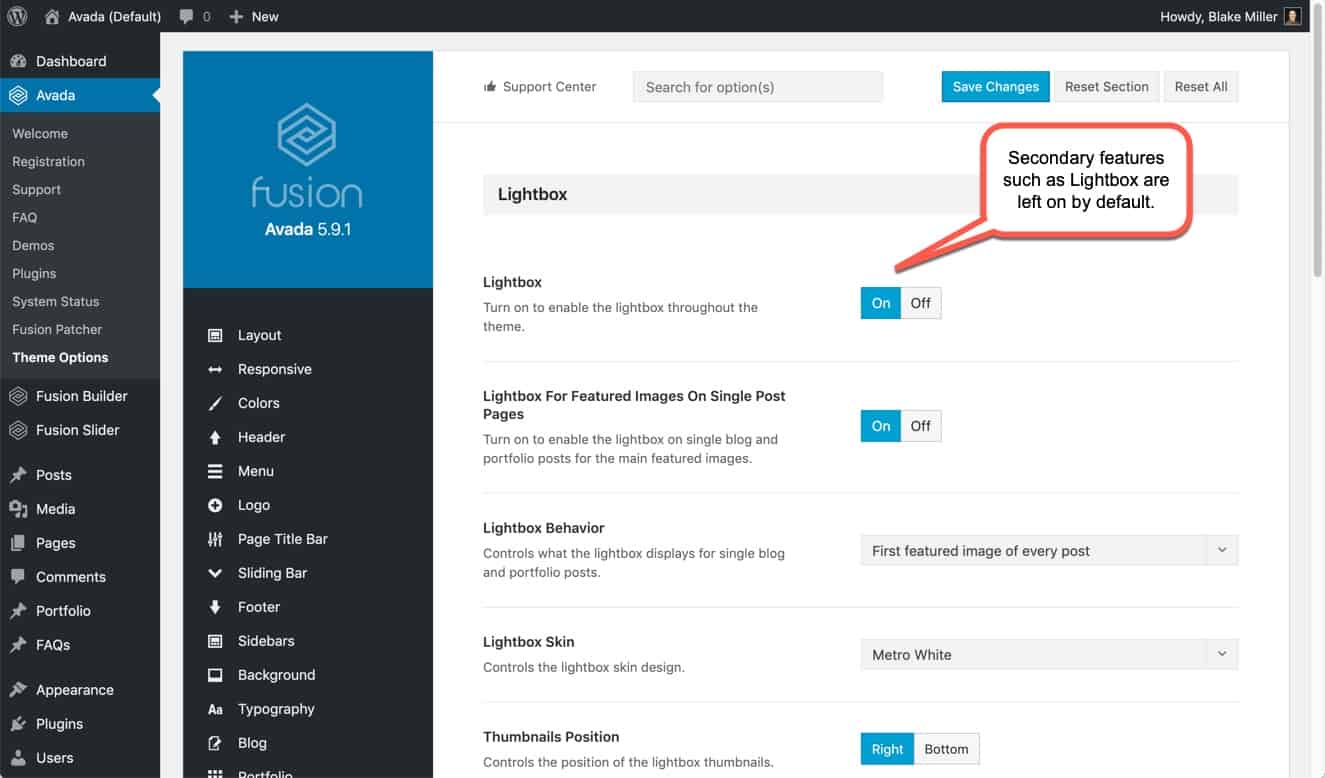This screenshot has height=778, width=1325.
Task: Click the Reset All button
Action: (x=1201, y=87)
